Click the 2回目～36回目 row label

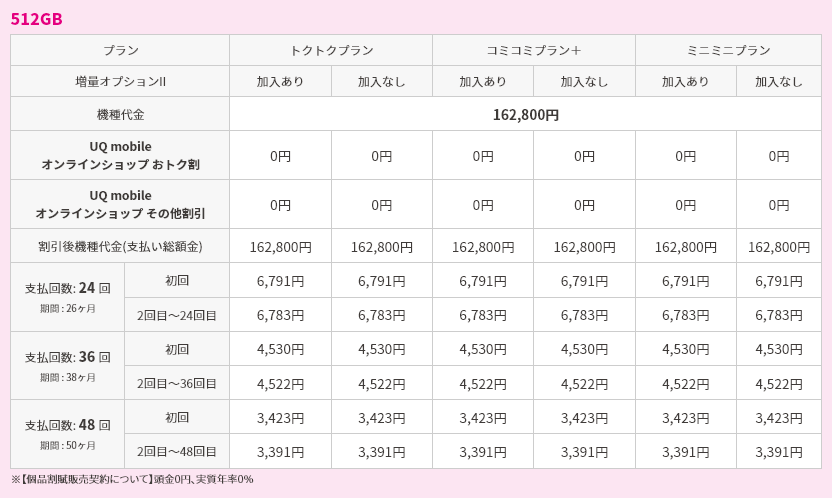[x=177, y=383]
